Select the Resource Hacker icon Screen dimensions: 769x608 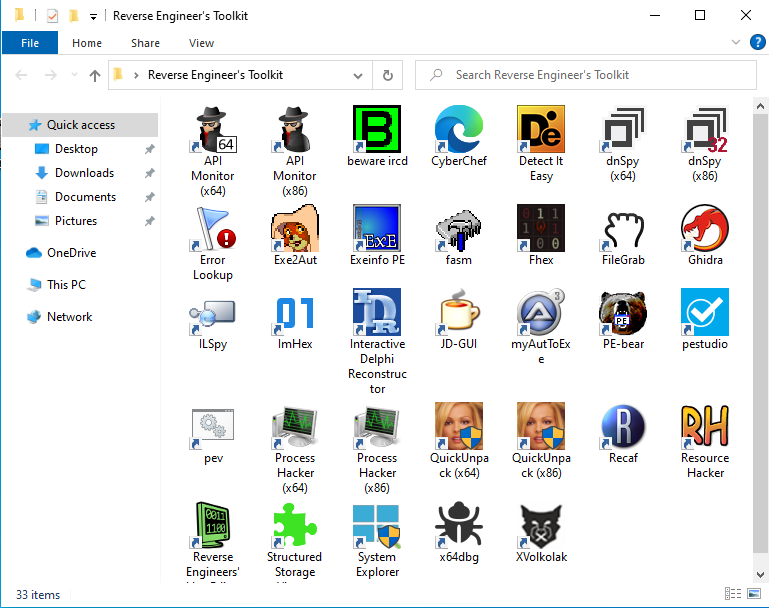pyautogui.click(x=705, y=426)
